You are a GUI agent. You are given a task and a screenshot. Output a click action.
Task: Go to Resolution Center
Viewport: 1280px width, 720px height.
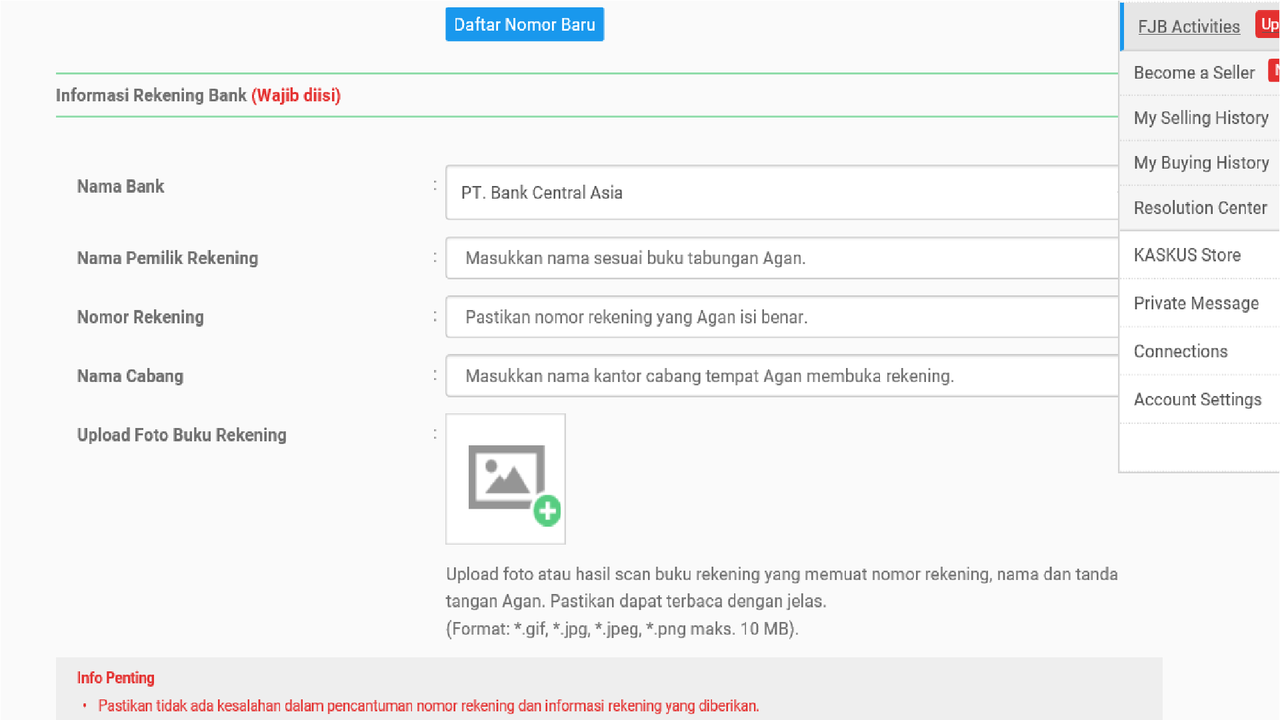pos(1200,208)
